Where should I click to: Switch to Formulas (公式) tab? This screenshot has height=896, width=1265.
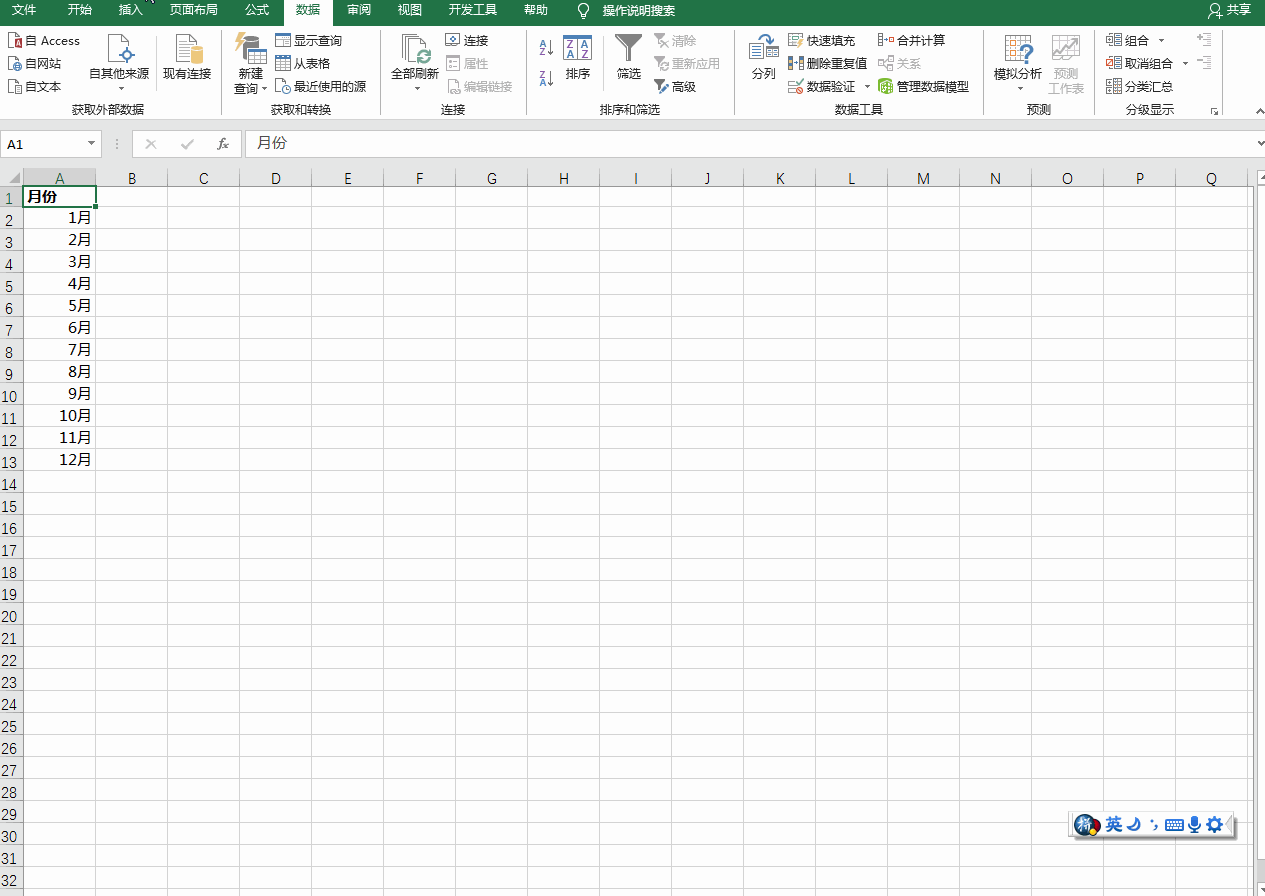tap(257, 10)
